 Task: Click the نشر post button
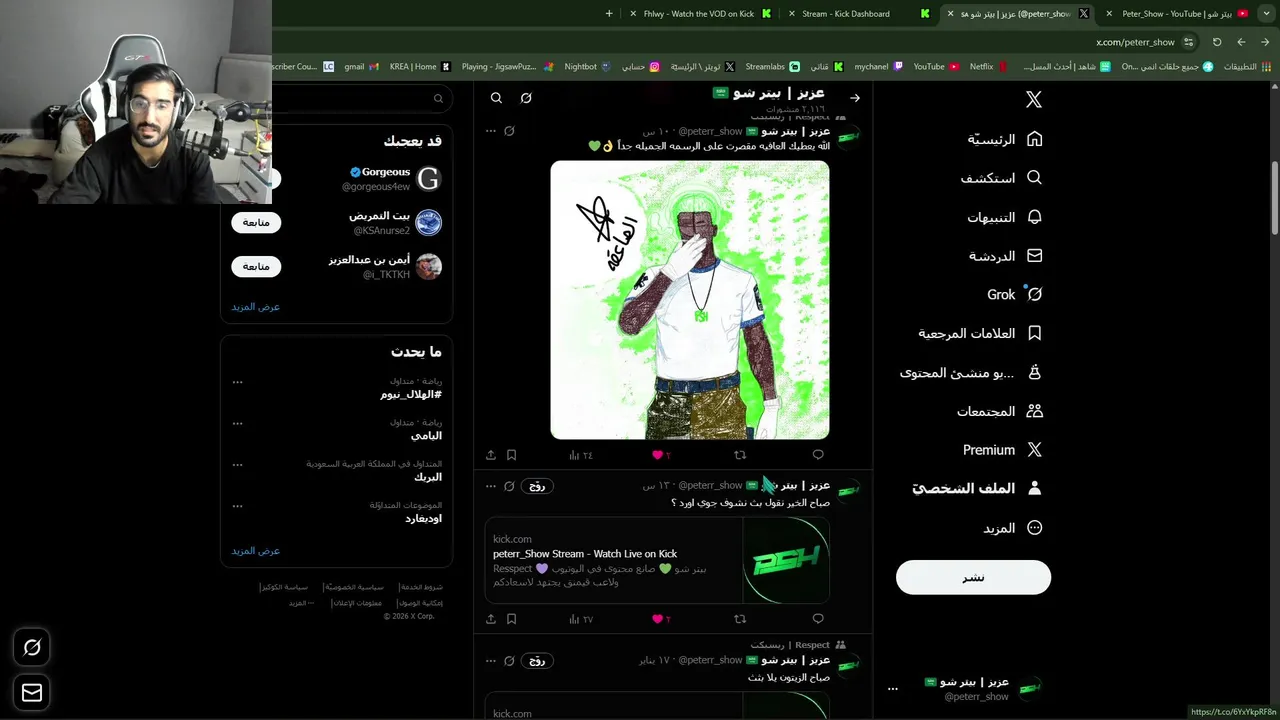[973, 577]
